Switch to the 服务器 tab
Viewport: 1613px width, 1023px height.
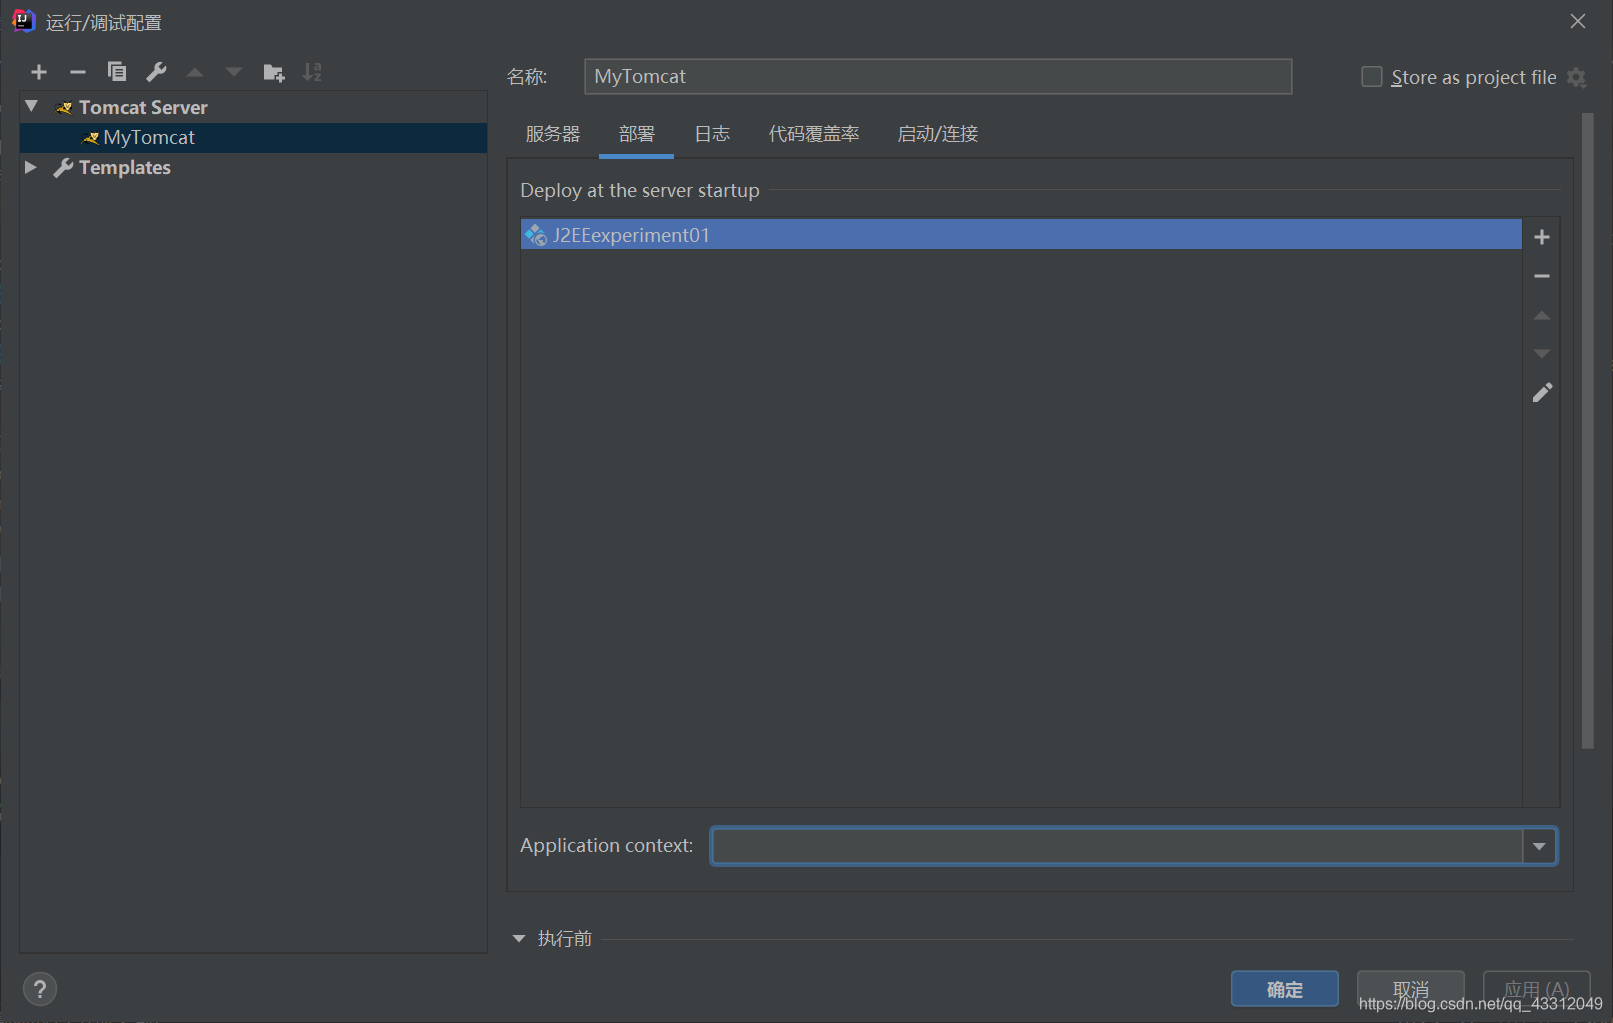coord(553,134)
